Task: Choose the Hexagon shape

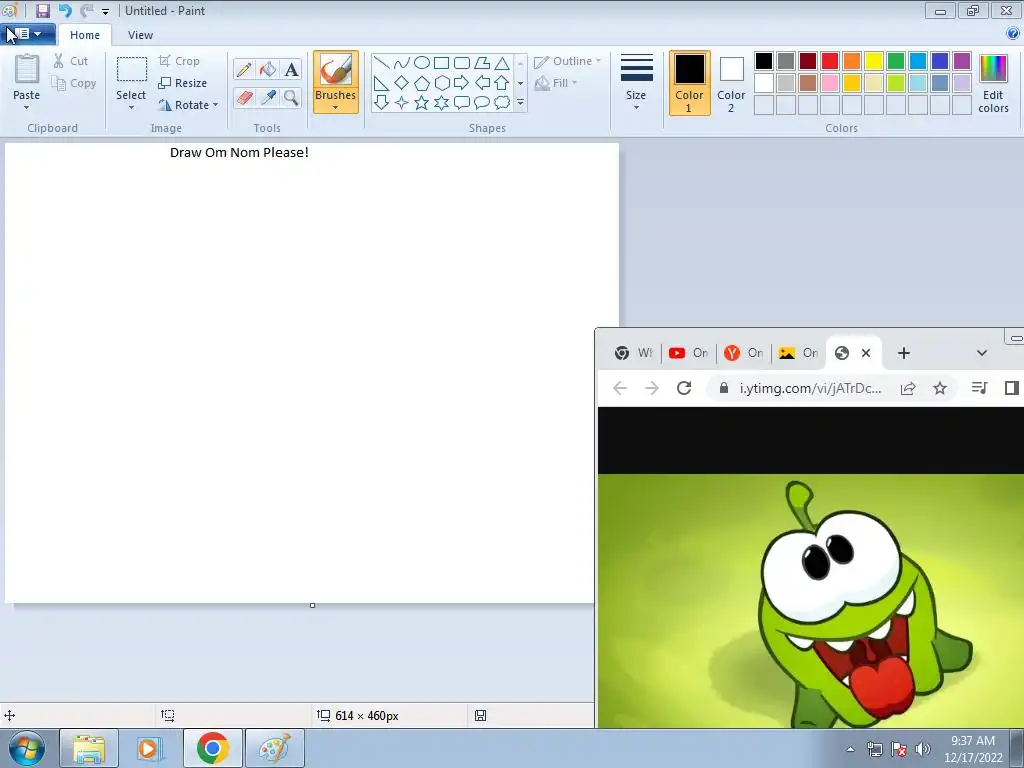Action: 441,83
